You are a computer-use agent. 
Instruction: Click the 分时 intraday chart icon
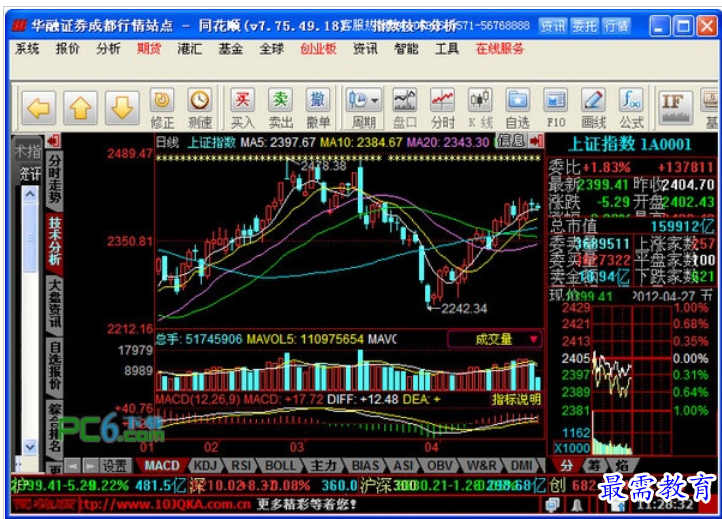click(x=443, y=109)
